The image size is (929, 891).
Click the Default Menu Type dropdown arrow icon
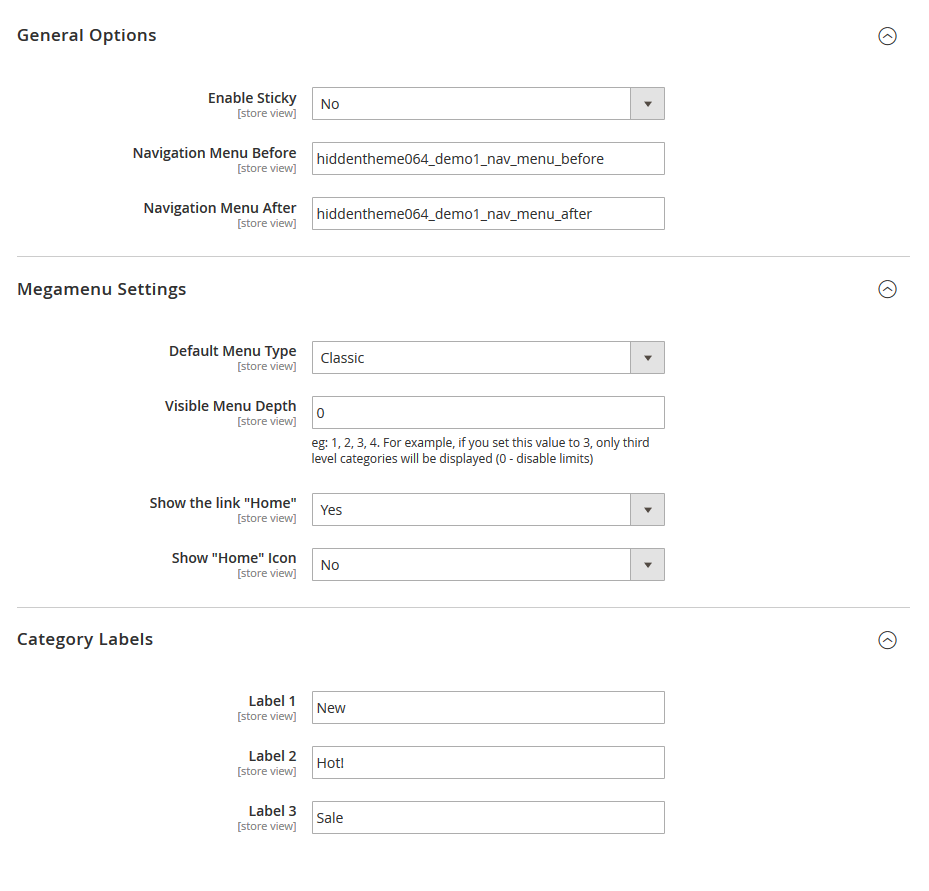pos(648,357)
